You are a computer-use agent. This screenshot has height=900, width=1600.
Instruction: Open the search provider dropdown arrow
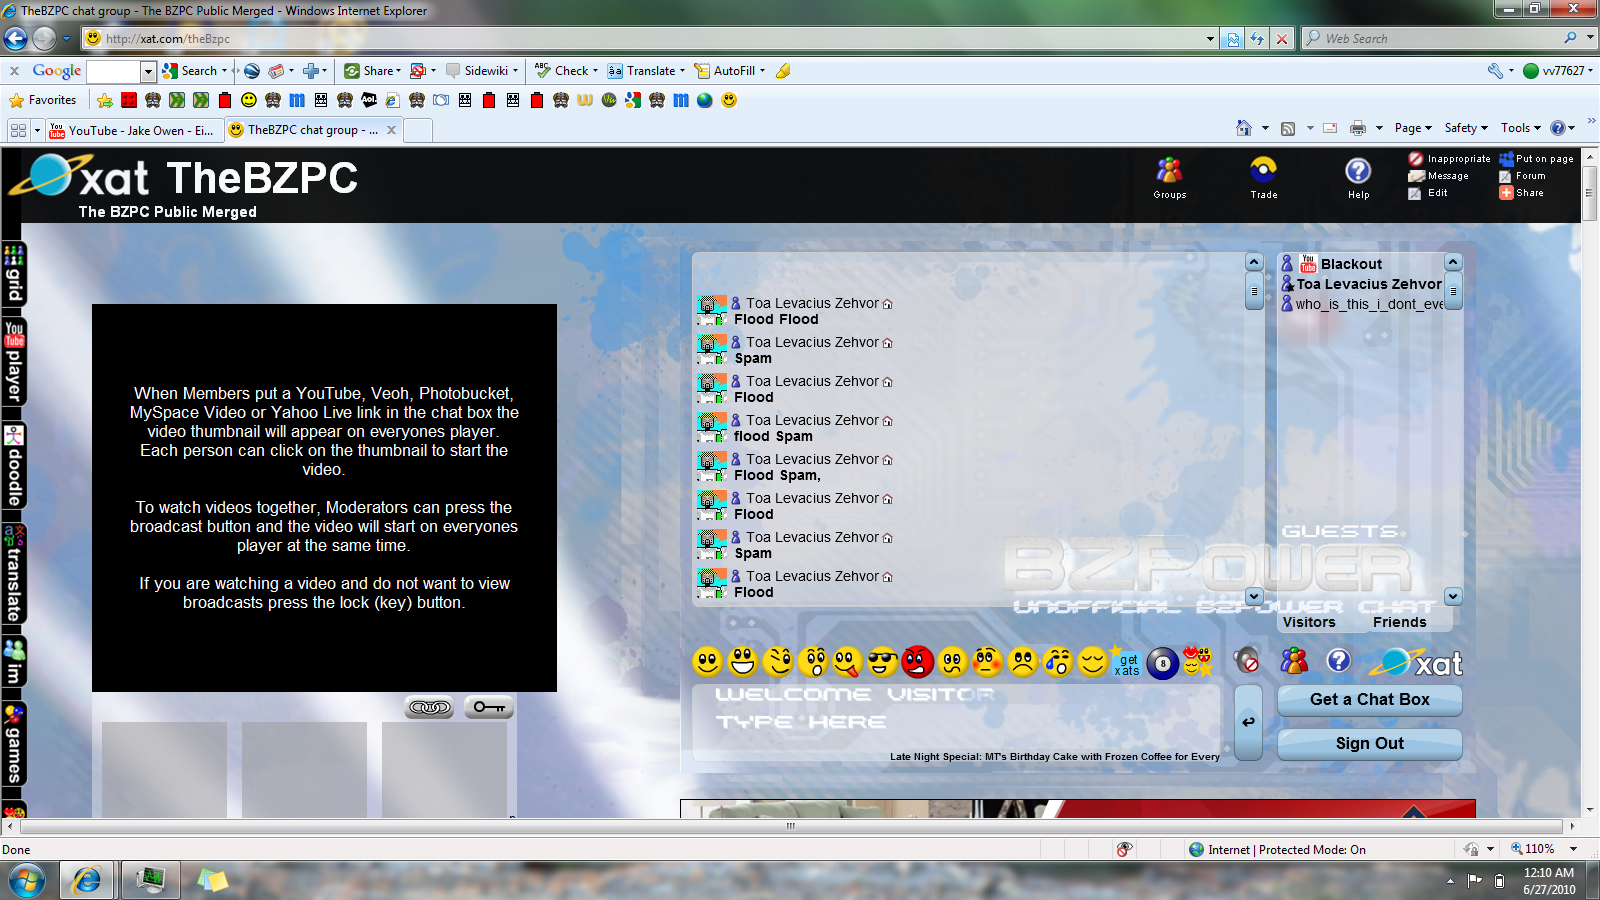coord(1590,39)
